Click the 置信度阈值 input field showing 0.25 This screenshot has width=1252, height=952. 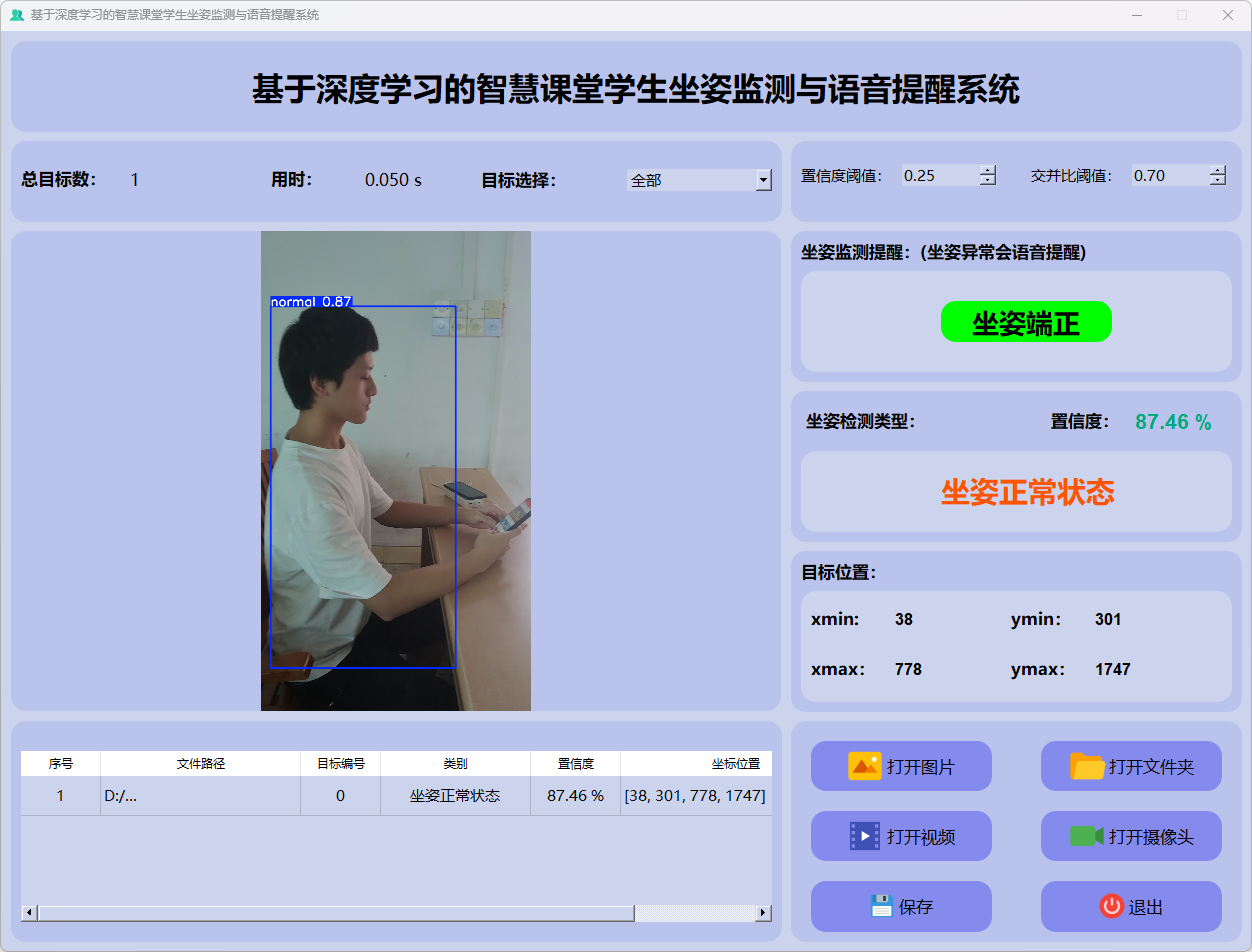pyautogui.click(x=940, y=176)
